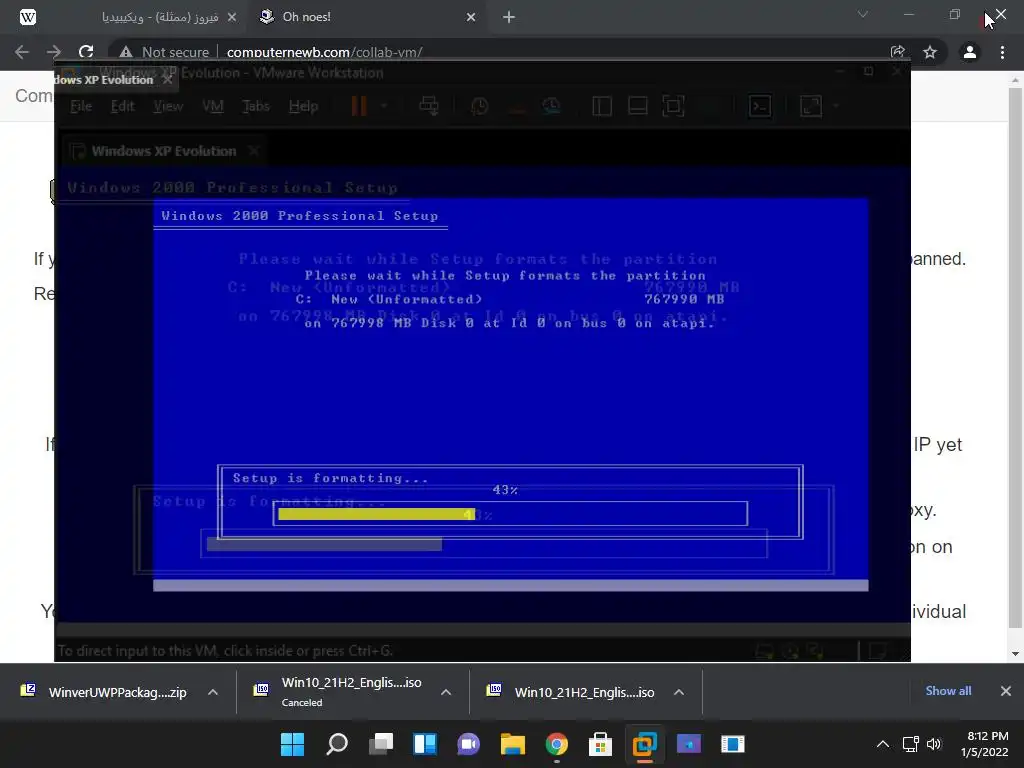Image resolution: width=1024 pixels, height=768 pixels.
Task: Open the File menu in VMware Workstation
Action: (81, 106)
